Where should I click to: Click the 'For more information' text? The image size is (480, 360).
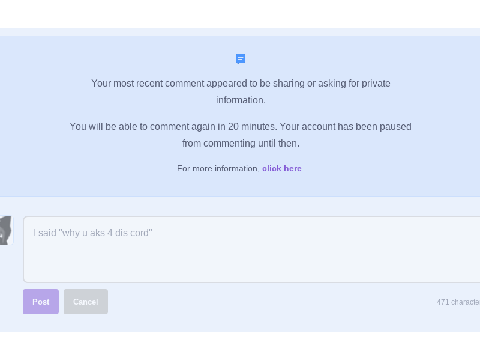click(x=217, y=168)
